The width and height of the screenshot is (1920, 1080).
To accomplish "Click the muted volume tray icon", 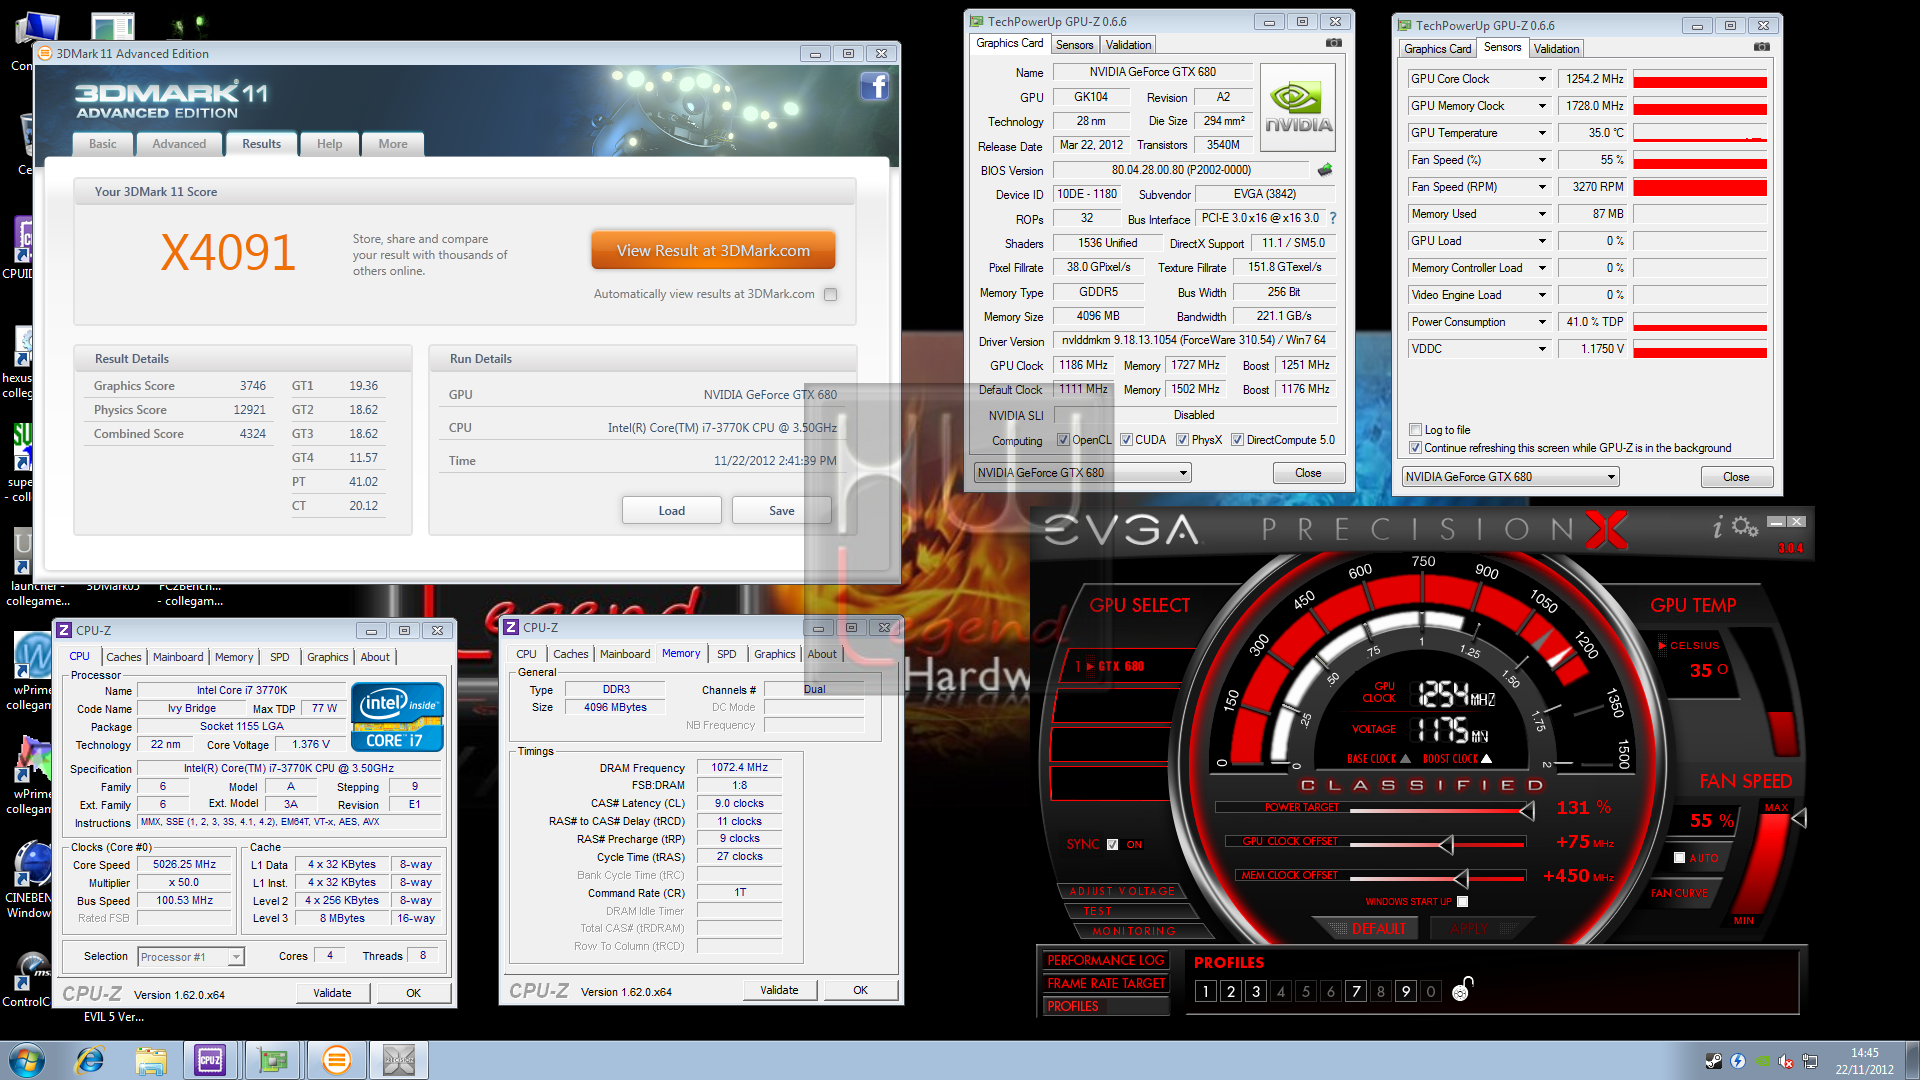I will (x=1785, y=1061).
